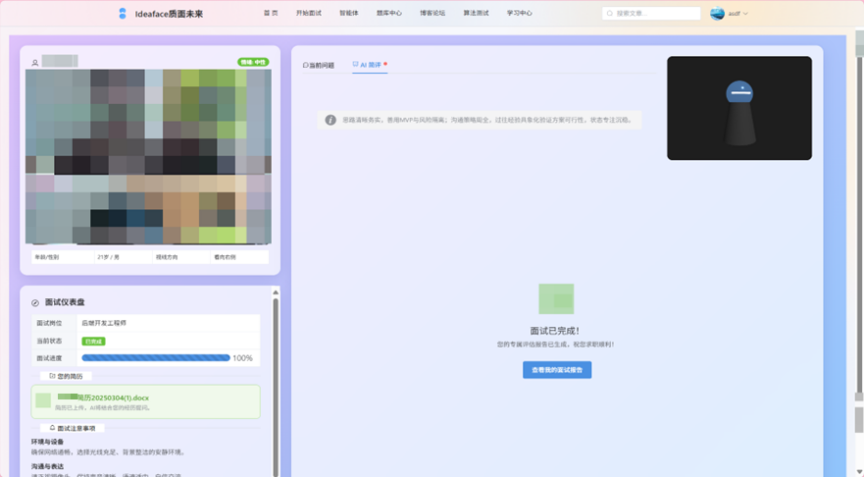Screen dimensions: 864x477
Task: Click the interview dashboard gauge icon
Action: [35, 302]
